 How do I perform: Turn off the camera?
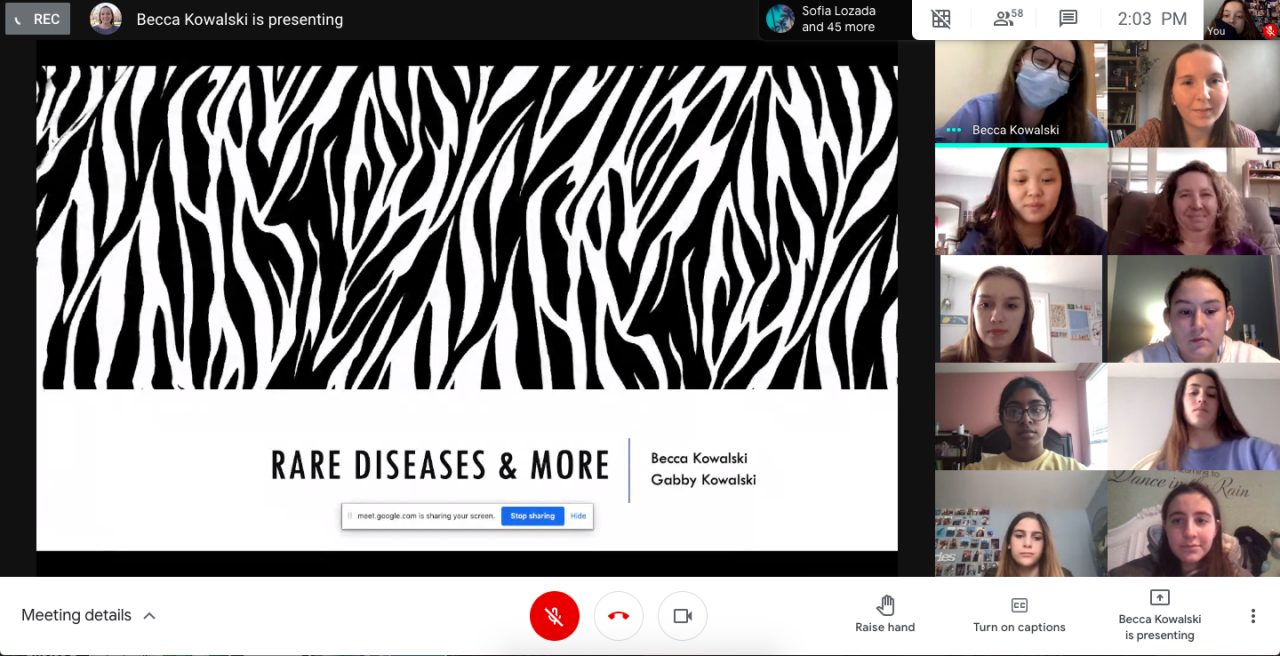click(682, 616)
